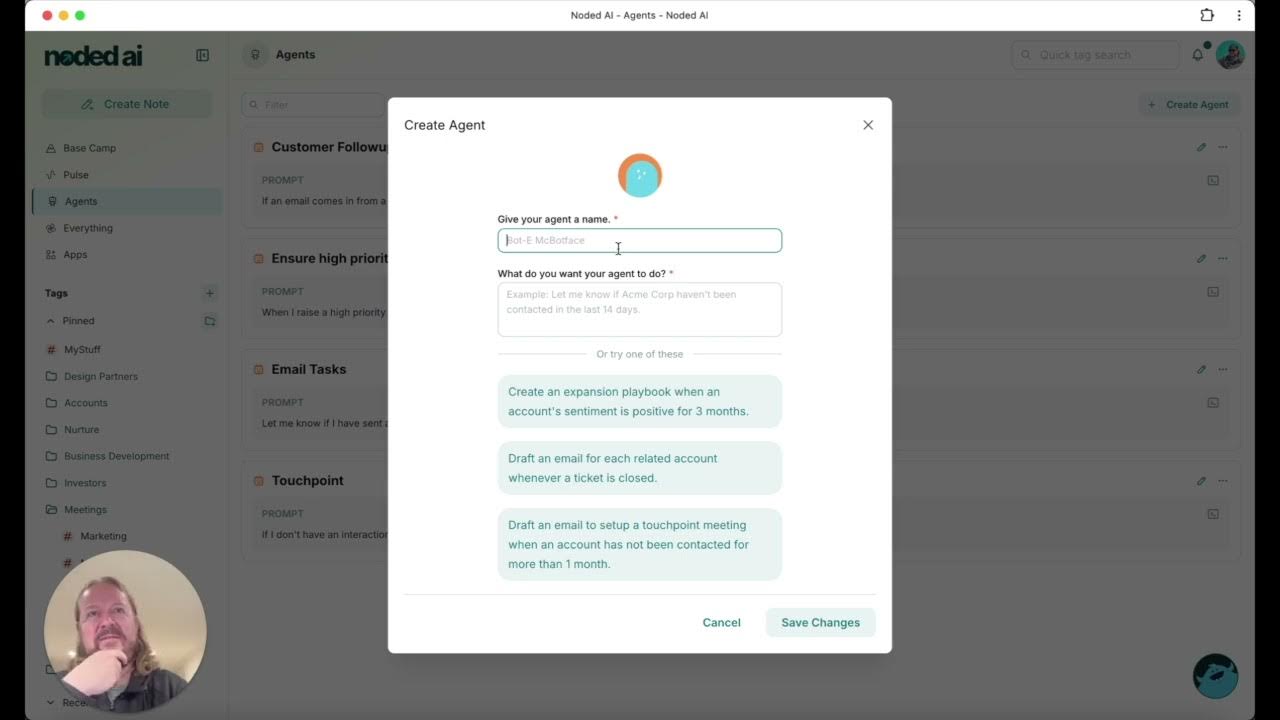The width and height of the screenshot is (1280, 720).
Task: Add a new tag with plus icon
Action: (x=210, y=293)
